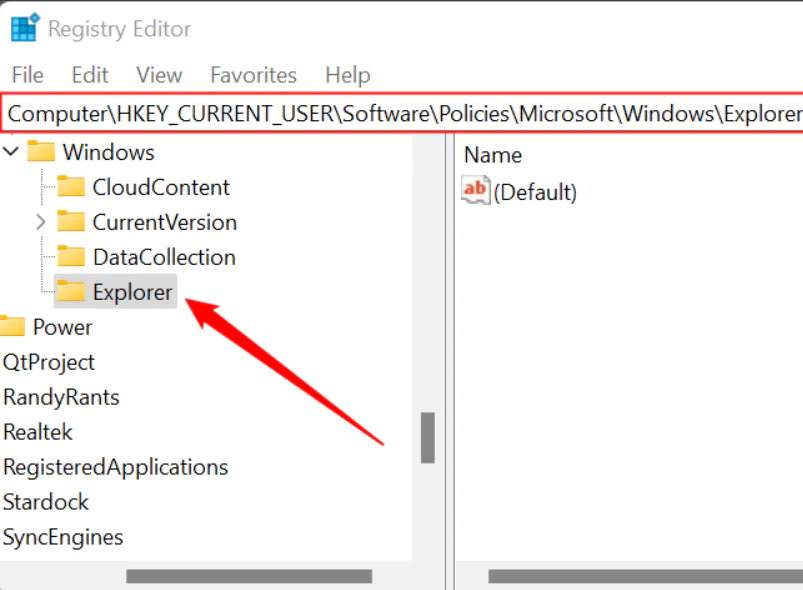
Task: Select the Power key
Action: [62, 327]
